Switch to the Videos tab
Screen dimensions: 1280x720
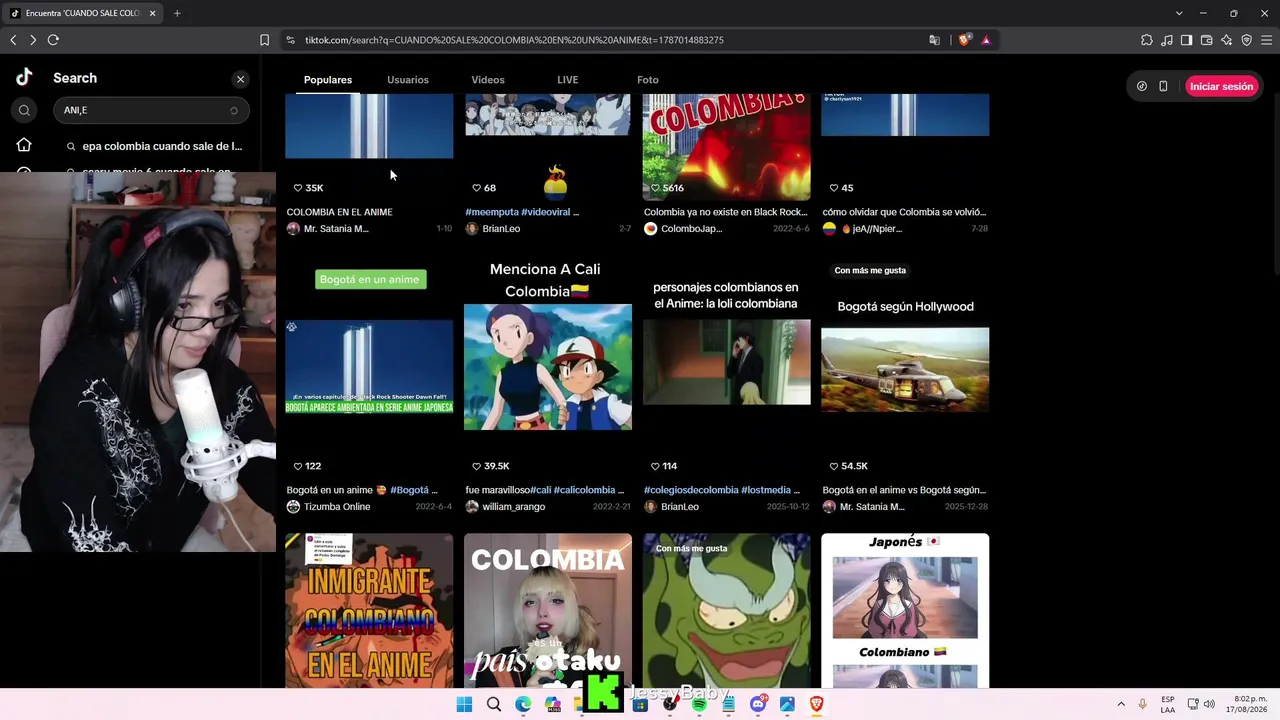[x=488, y=80]
